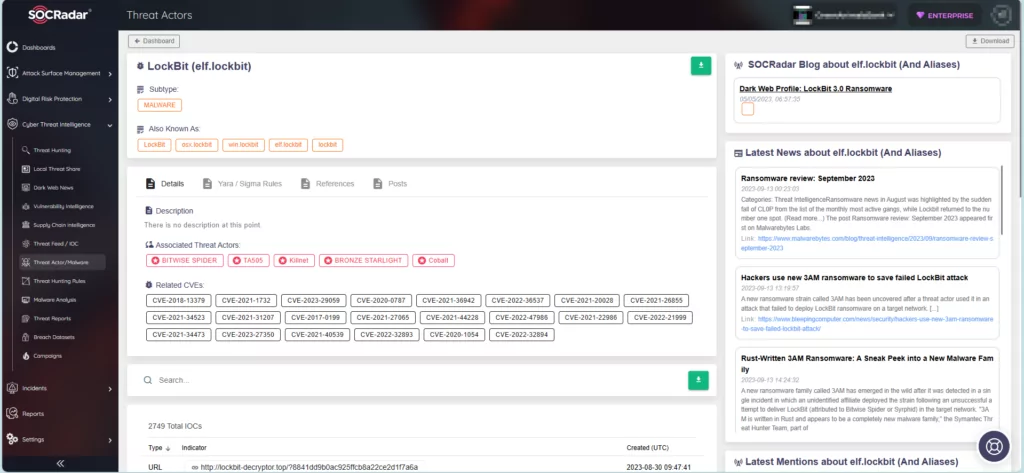Select Threat Feed / IOC item
This screenshot has height=473, width=1024.
click(55, 244)
